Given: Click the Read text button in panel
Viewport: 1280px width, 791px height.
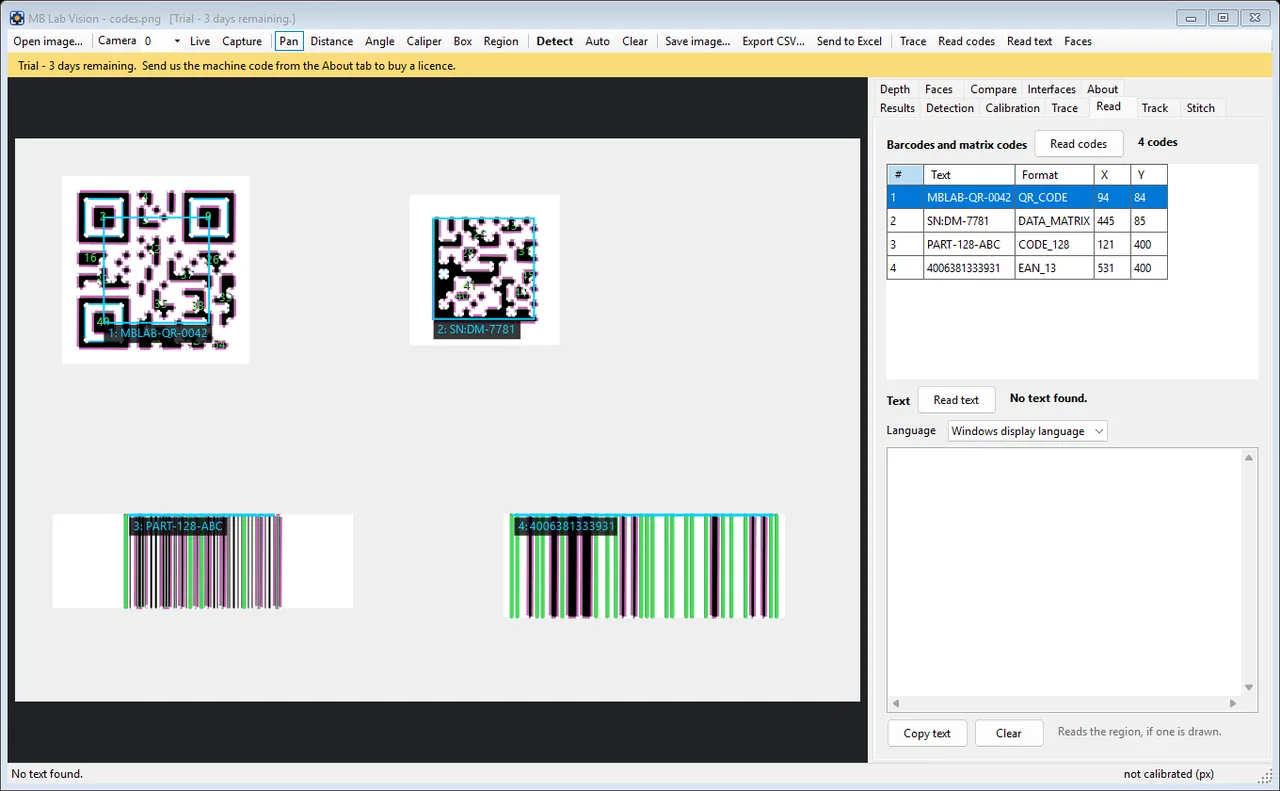Looking at the screenshot, I should click(956, 400).
